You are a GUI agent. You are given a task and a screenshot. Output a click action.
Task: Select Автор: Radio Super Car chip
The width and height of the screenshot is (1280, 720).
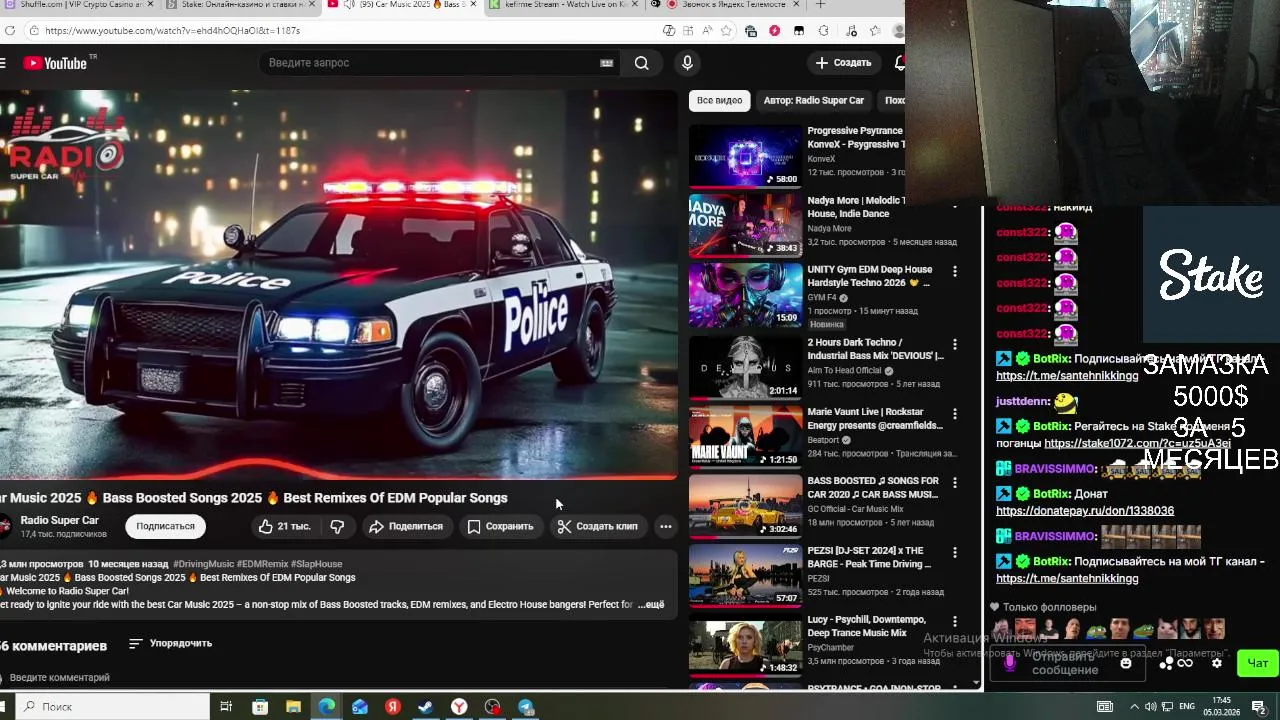click(x=813, y=101)
